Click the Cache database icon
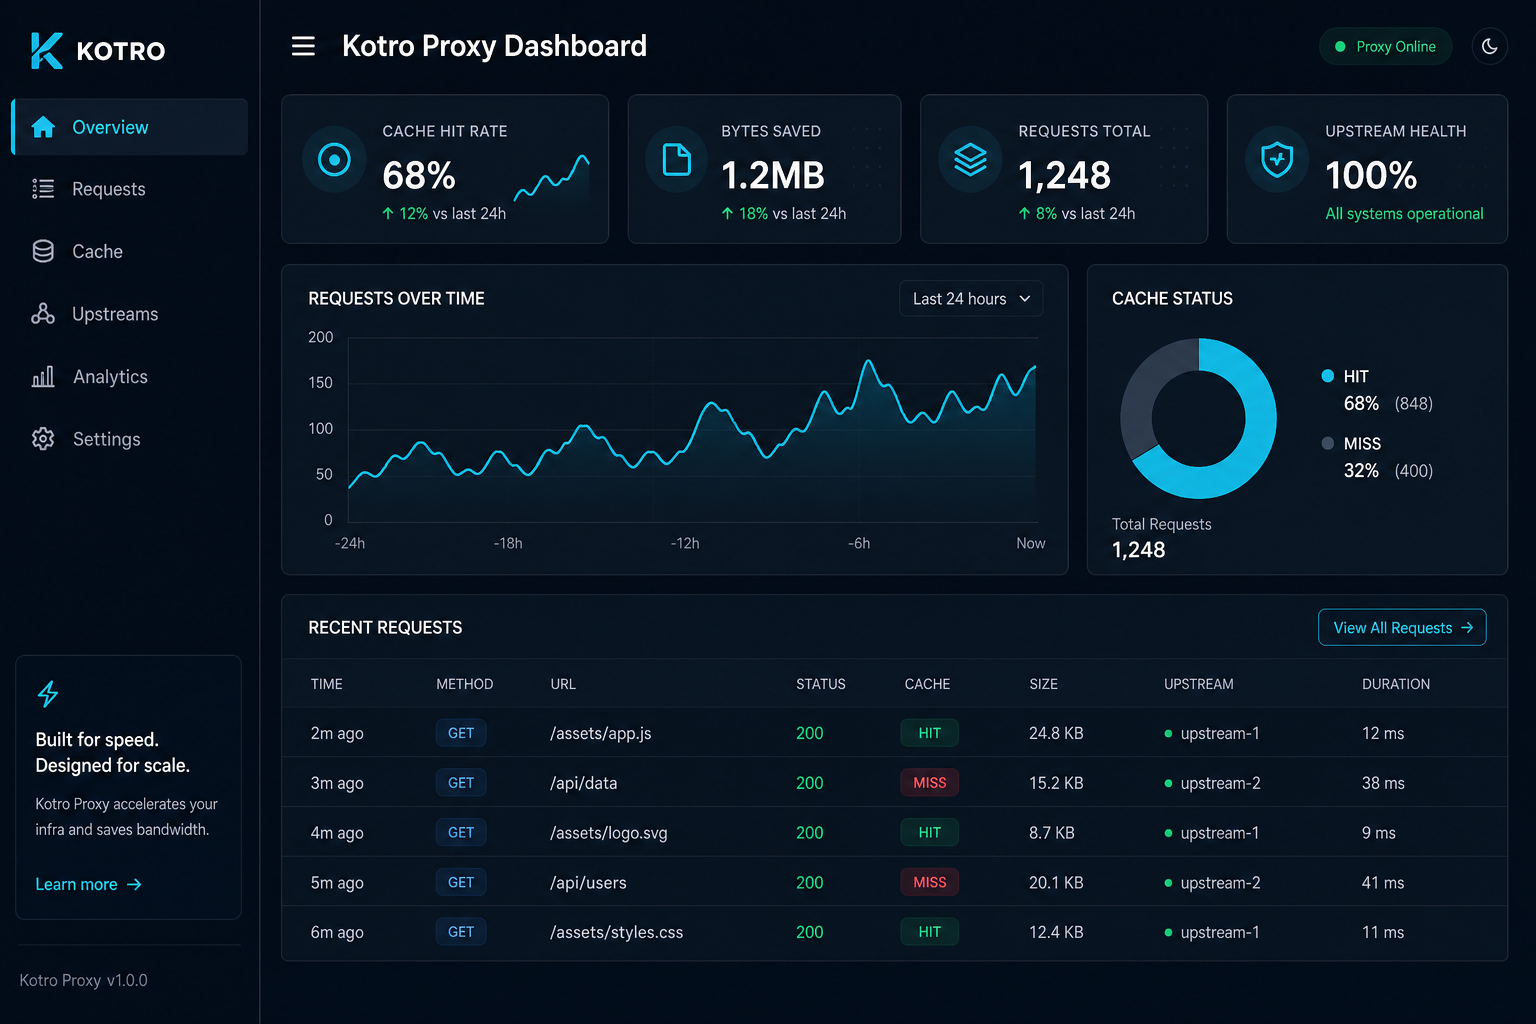This screenshot has width=1536, height=1024. (43, 251)
